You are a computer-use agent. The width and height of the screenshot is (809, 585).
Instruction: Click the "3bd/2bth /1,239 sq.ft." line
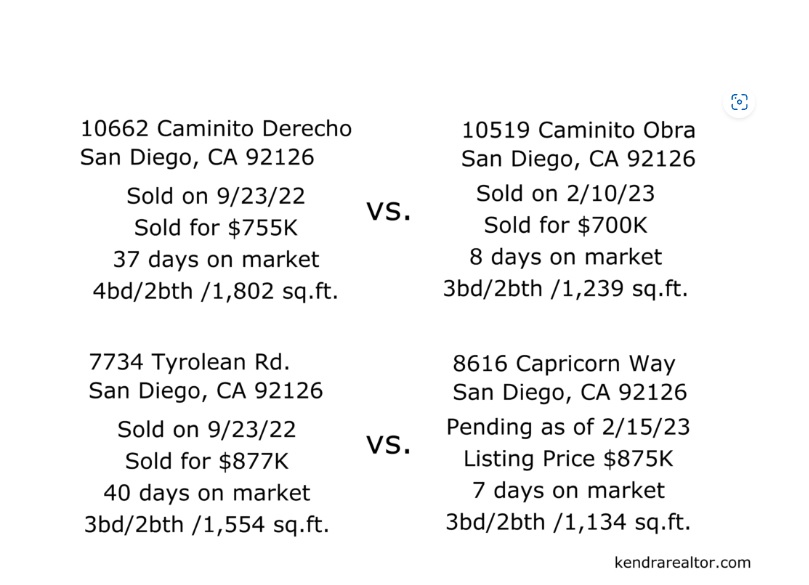point(565,289)
